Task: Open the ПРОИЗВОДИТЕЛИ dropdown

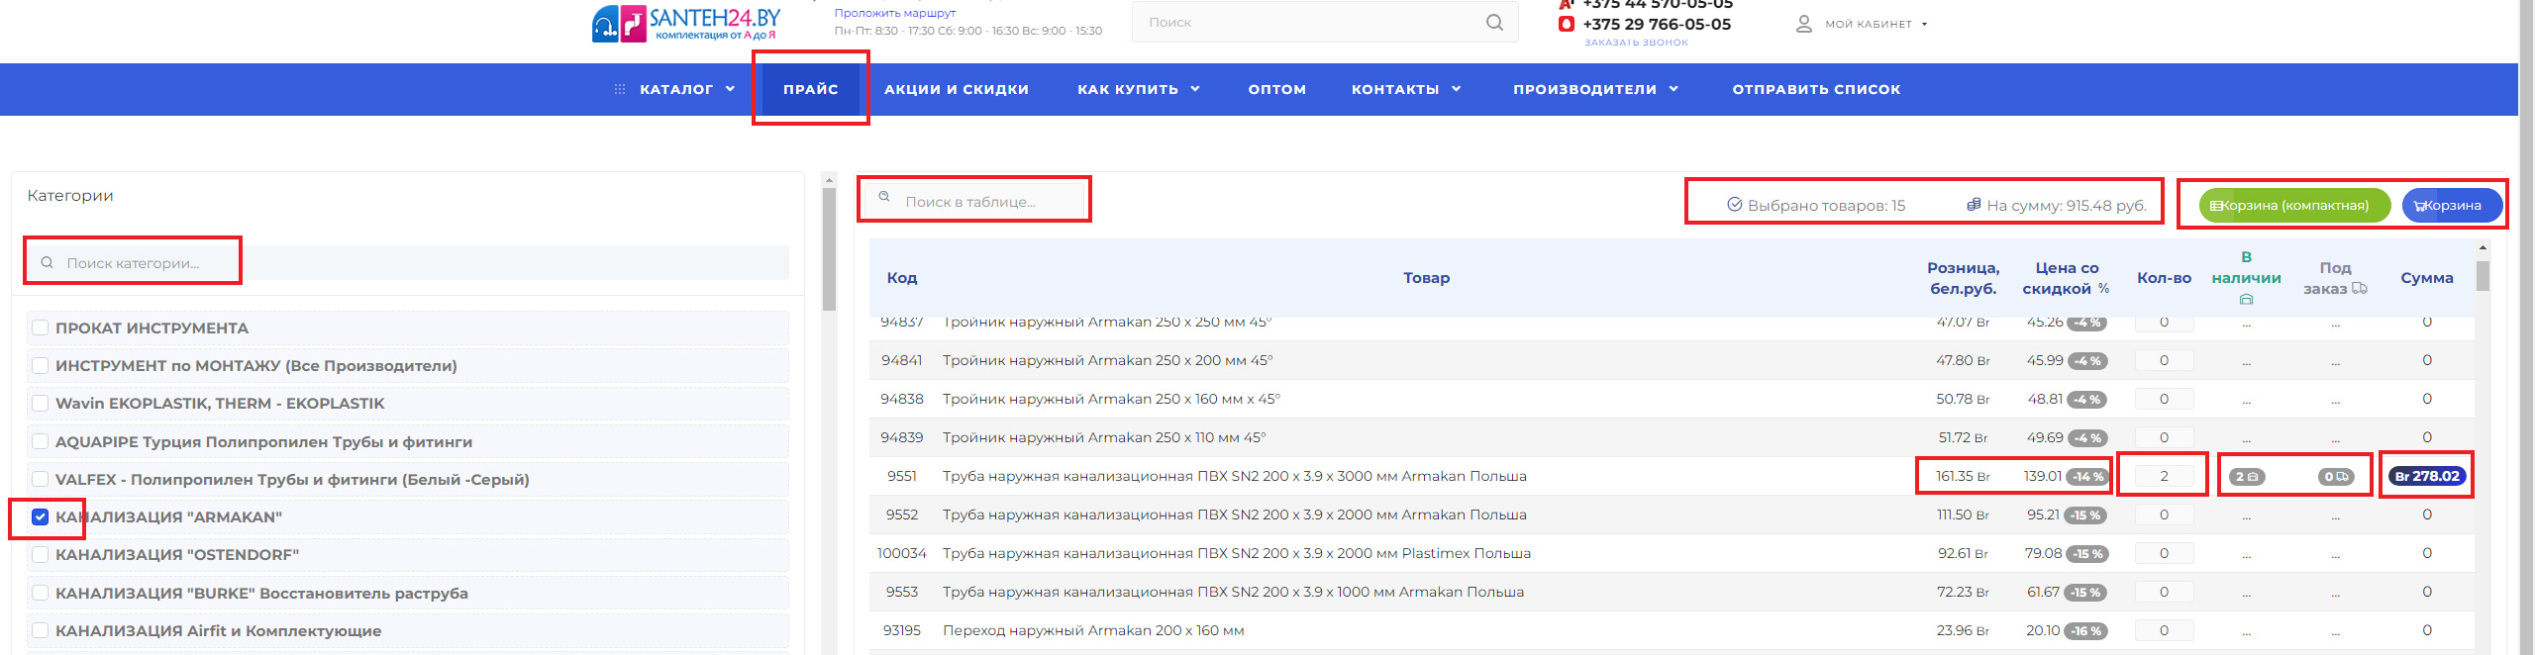Action: 1595,89
